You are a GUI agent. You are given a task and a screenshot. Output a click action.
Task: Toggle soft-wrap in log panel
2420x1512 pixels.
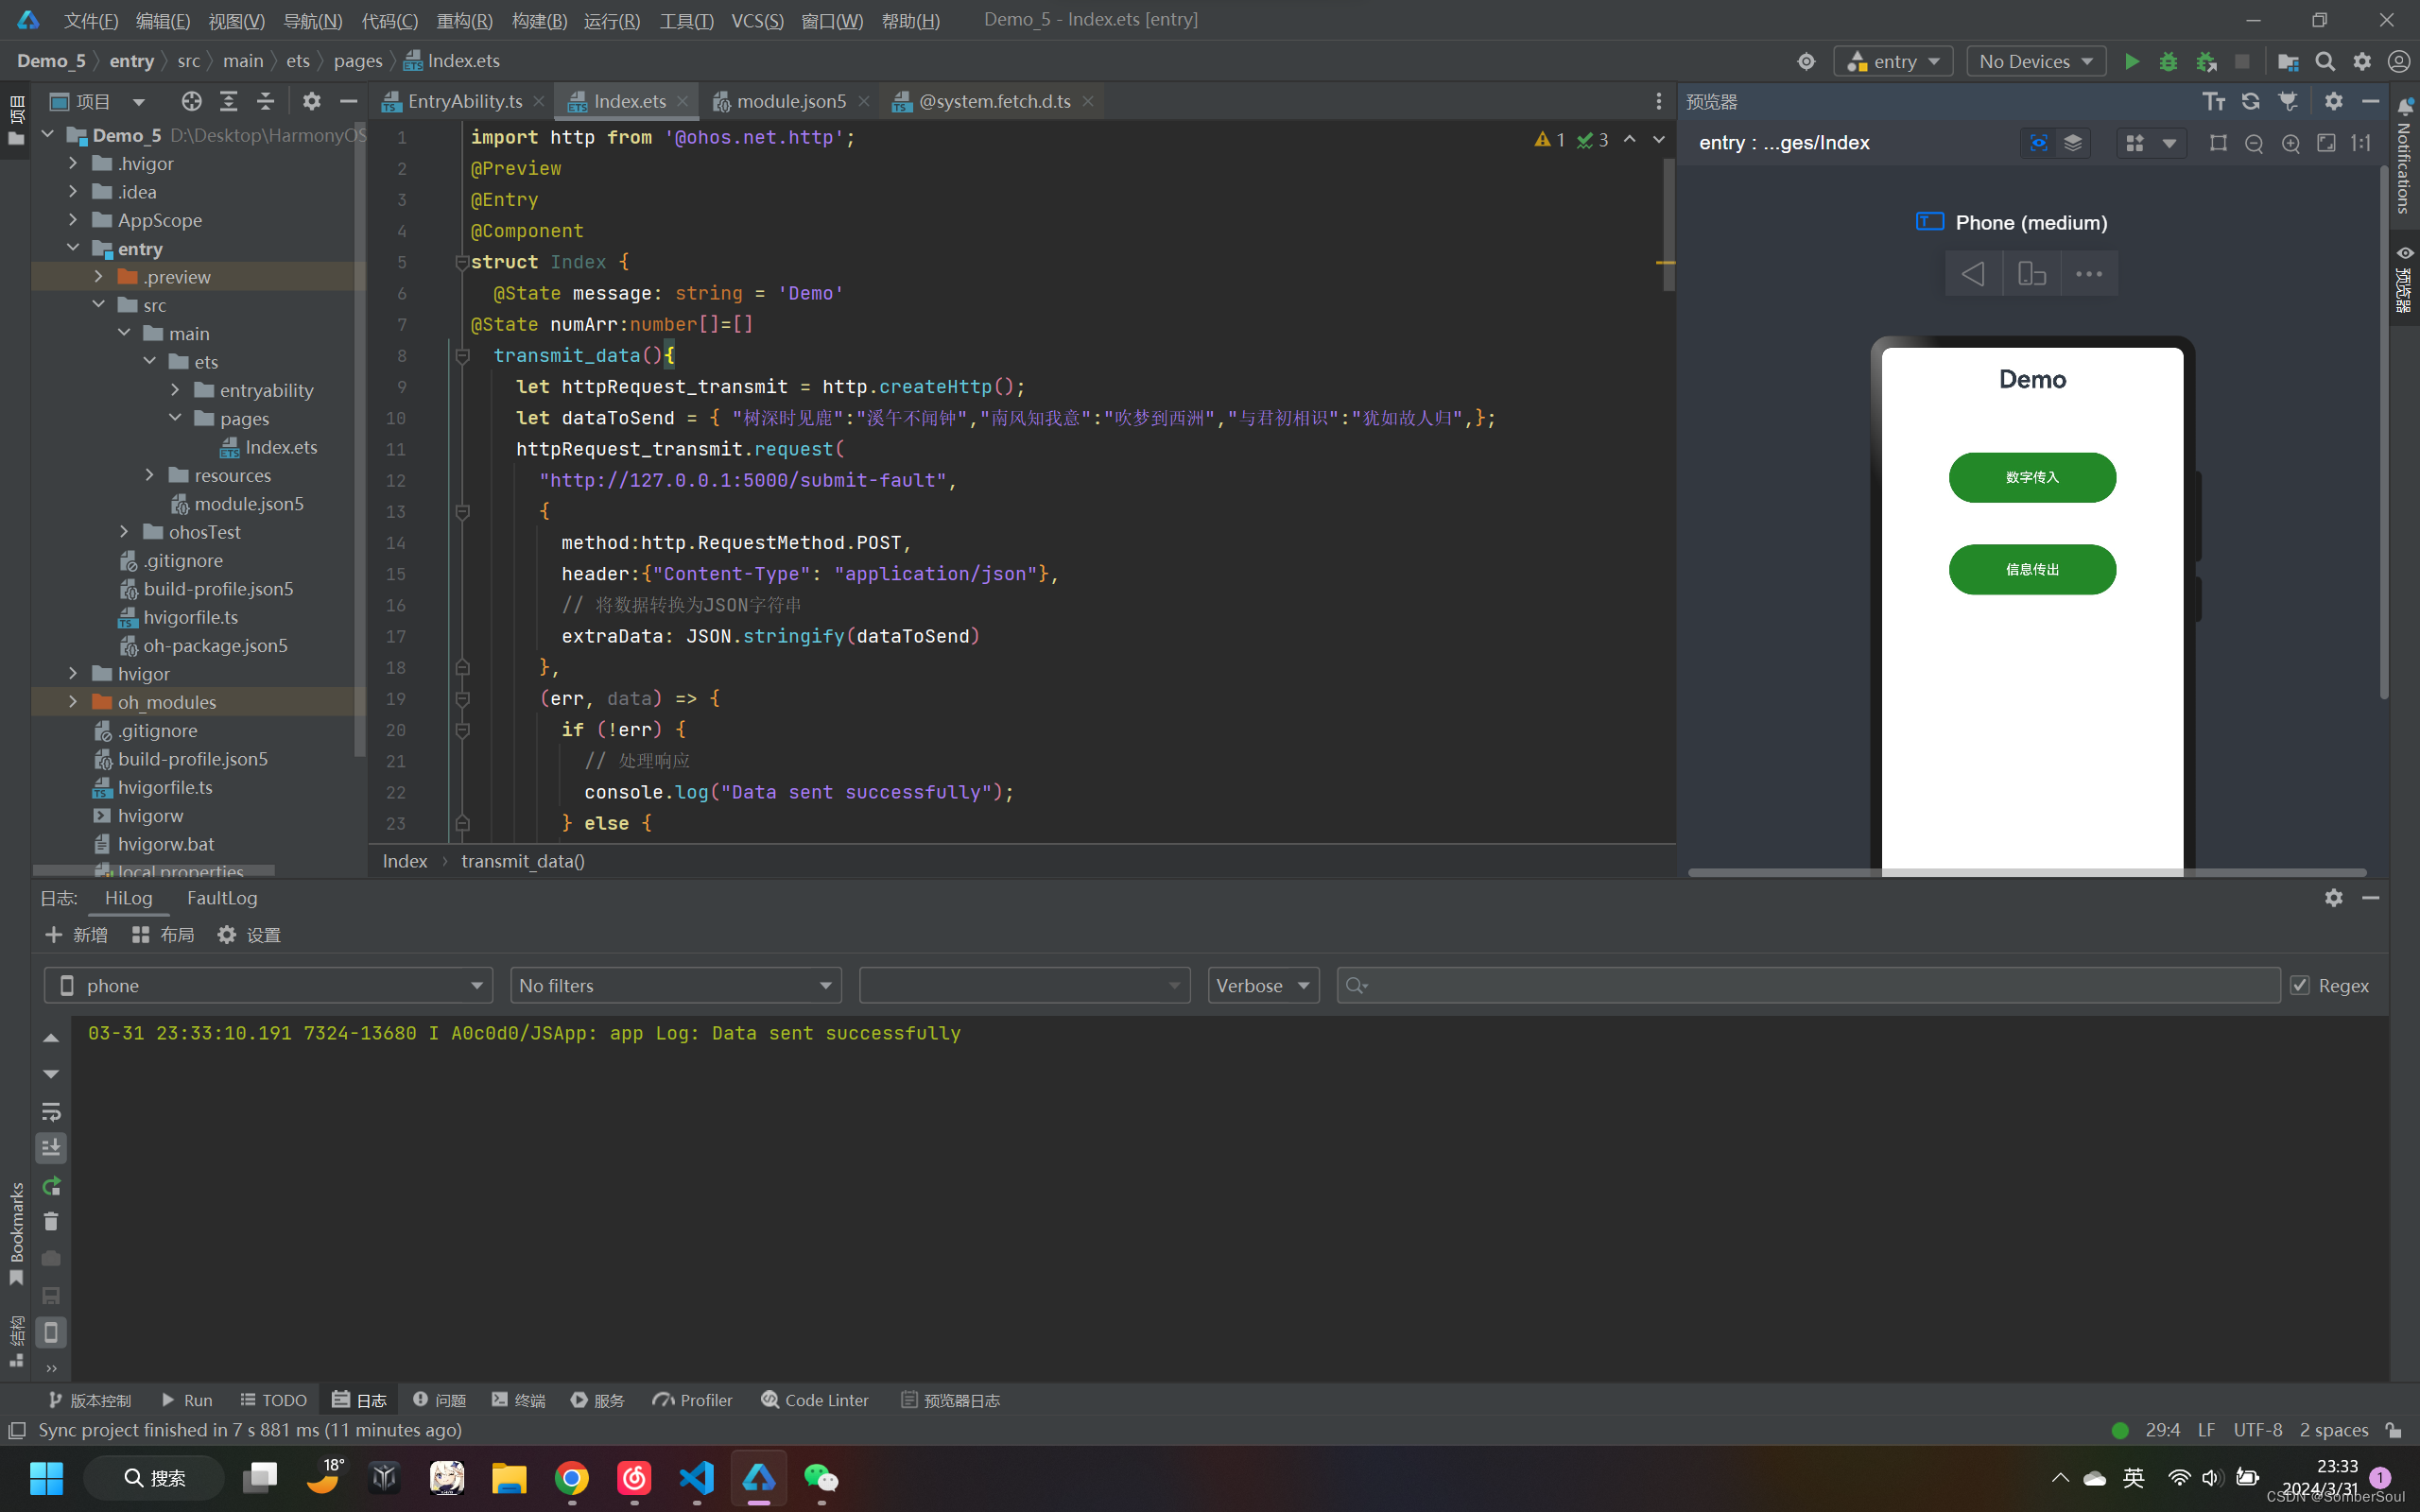pos(51,1111)
